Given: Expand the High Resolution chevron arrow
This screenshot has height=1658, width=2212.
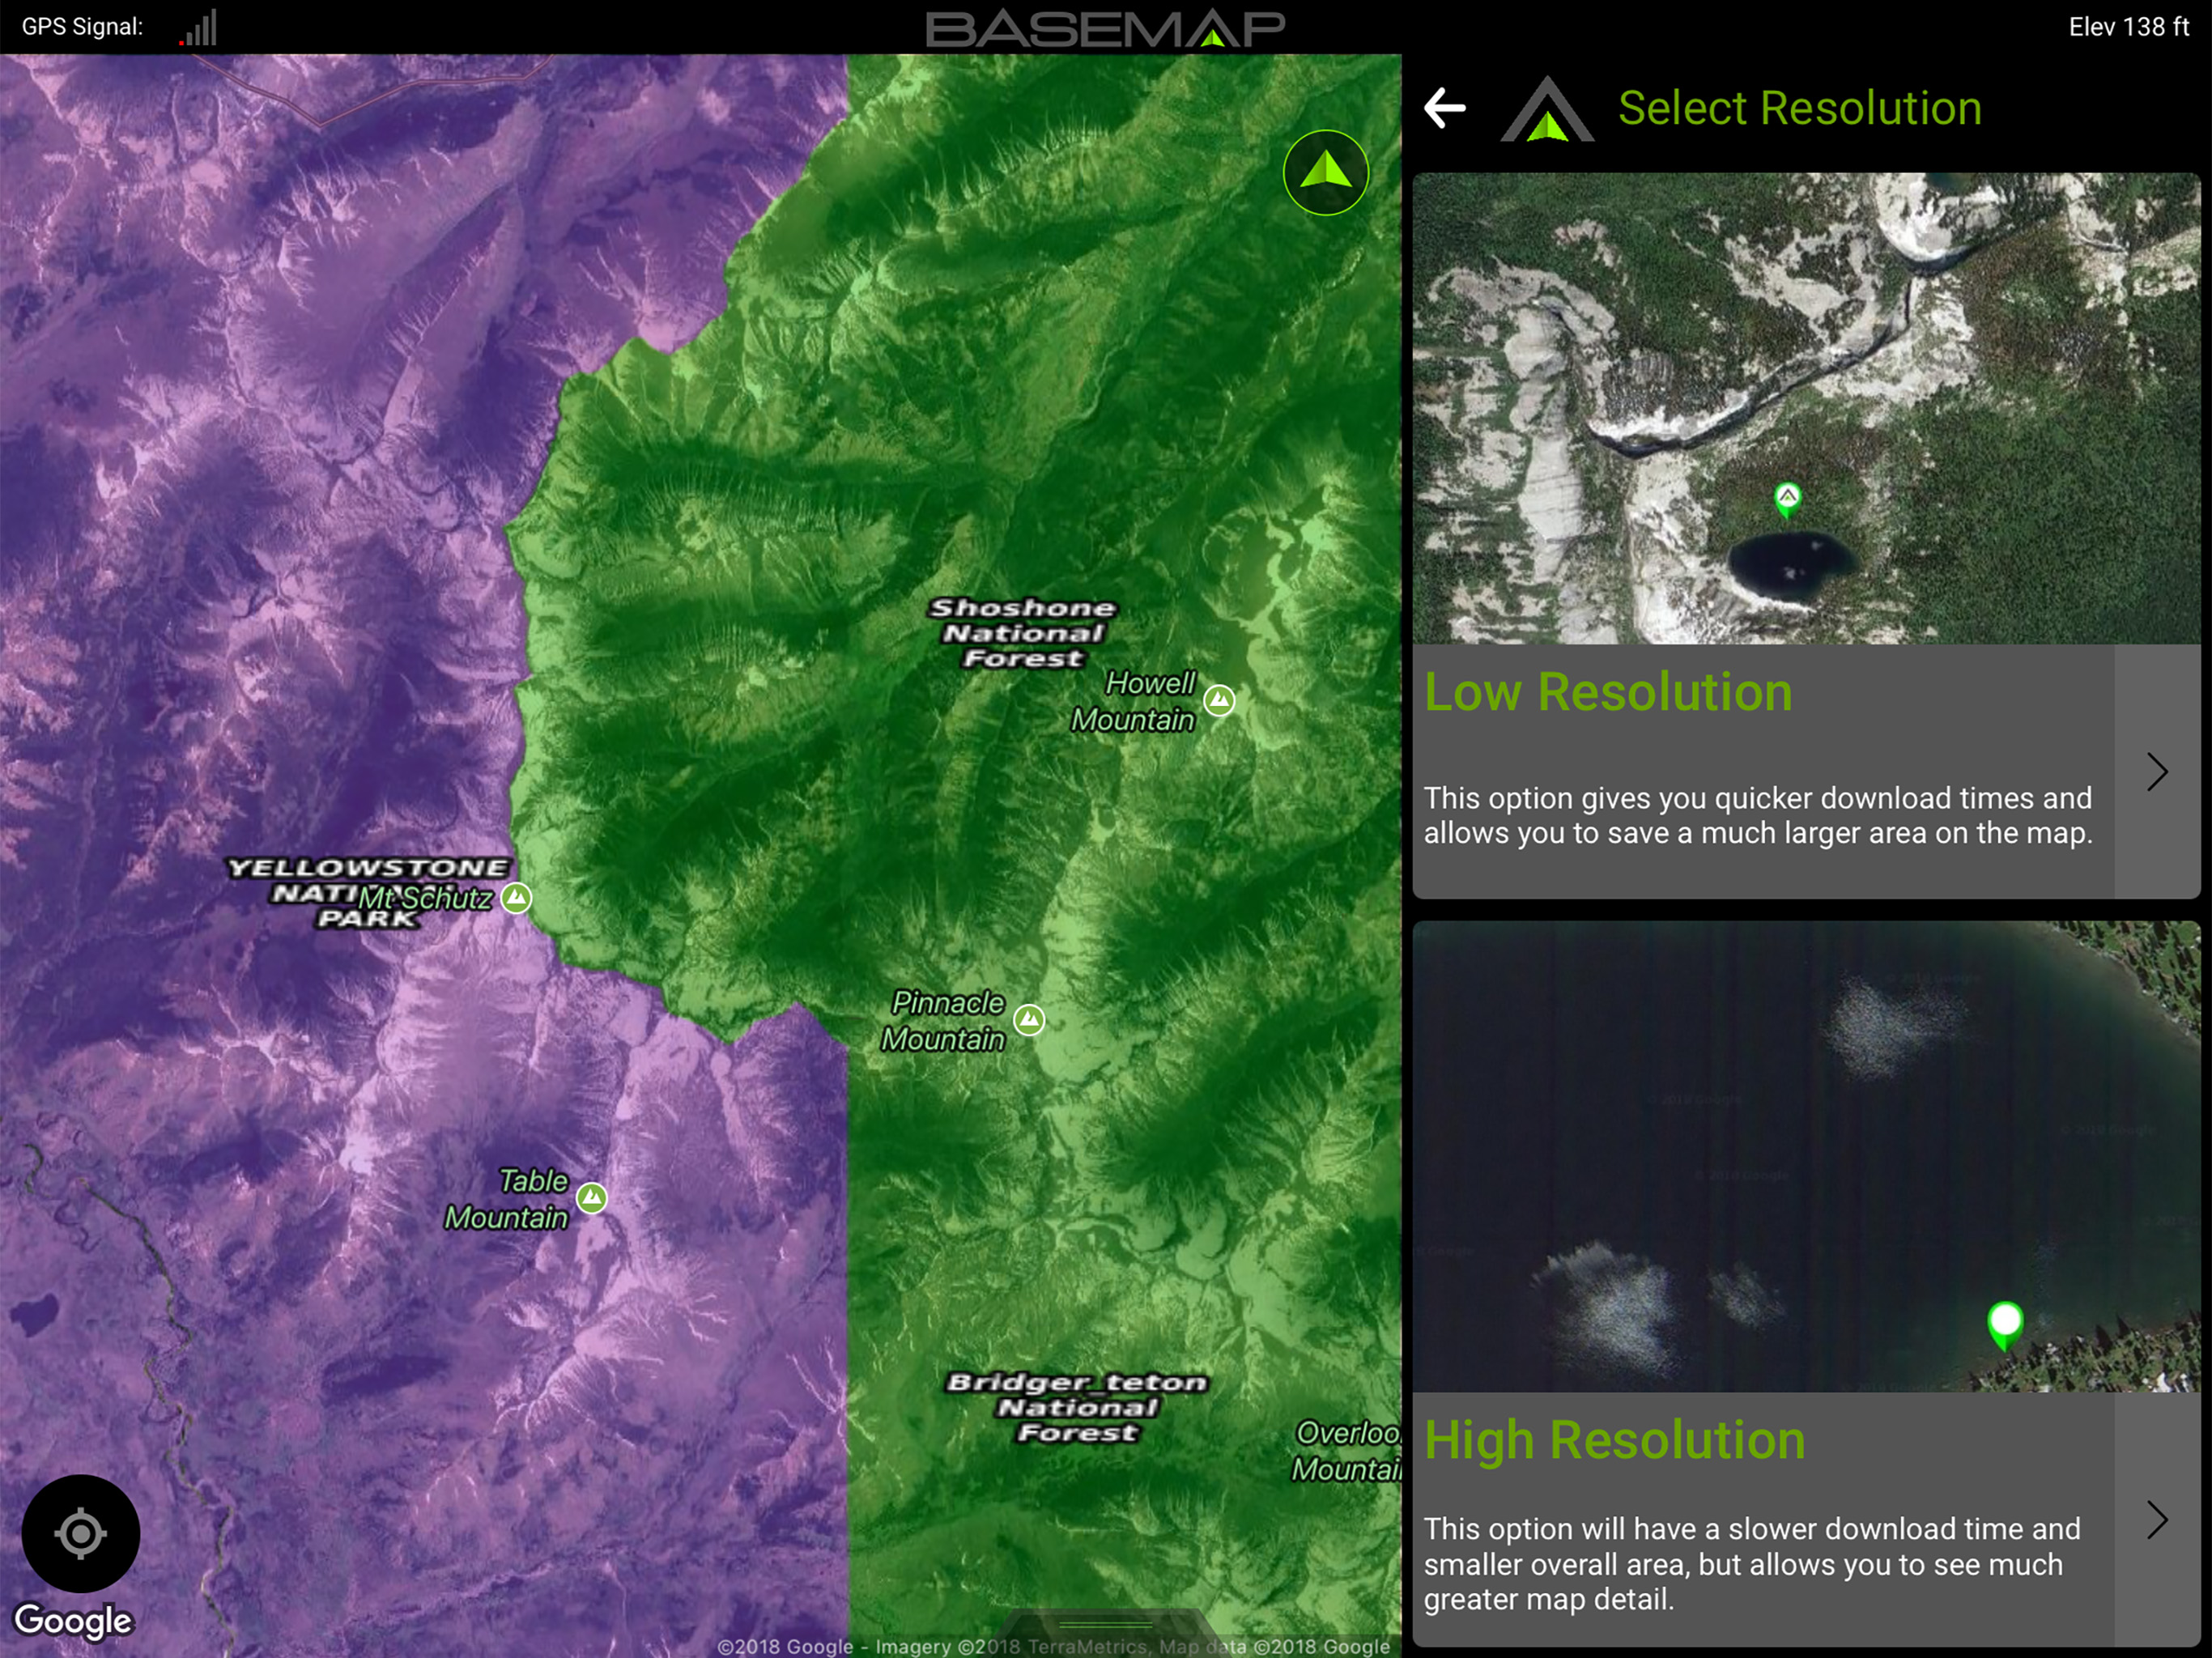Looking at the screenshot, I should point(2157,1520).
